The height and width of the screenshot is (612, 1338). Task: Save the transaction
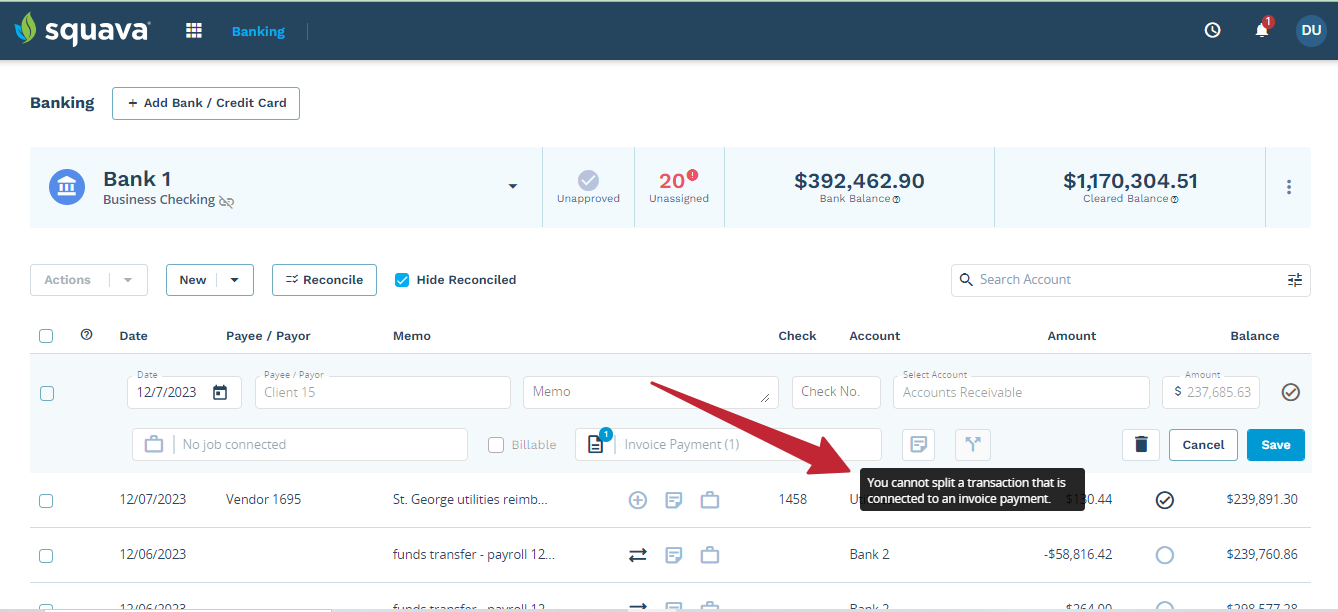[x=1276, y=445]
